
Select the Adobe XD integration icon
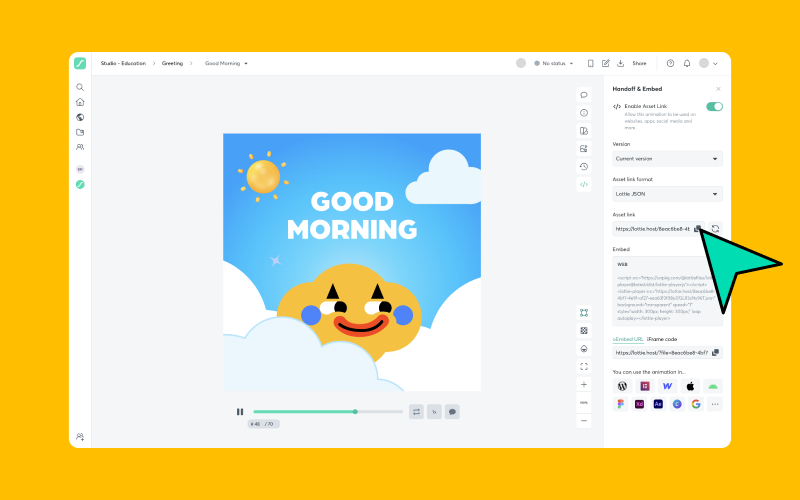[x=639, y=404]
